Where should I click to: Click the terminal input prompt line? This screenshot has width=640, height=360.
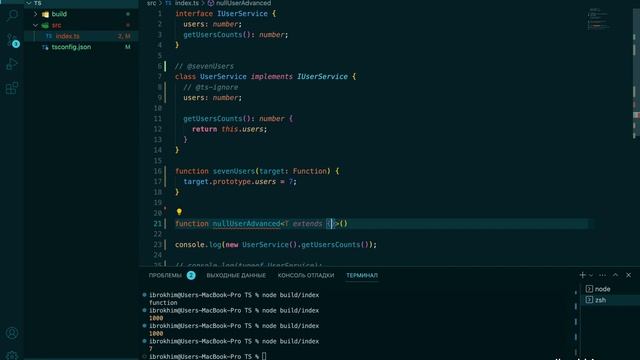(x=207, y=356)
